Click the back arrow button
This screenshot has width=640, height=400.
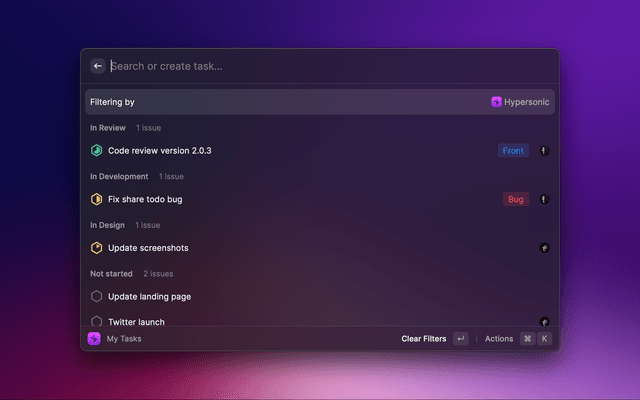click(x=98, y=66)
